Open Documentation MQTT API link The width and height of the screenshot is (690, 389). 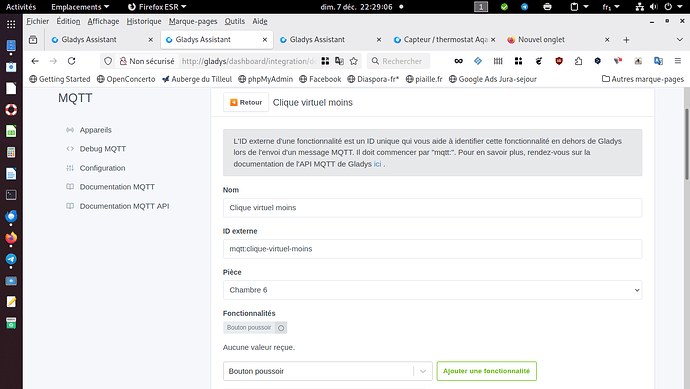click(x=124, y=206)
